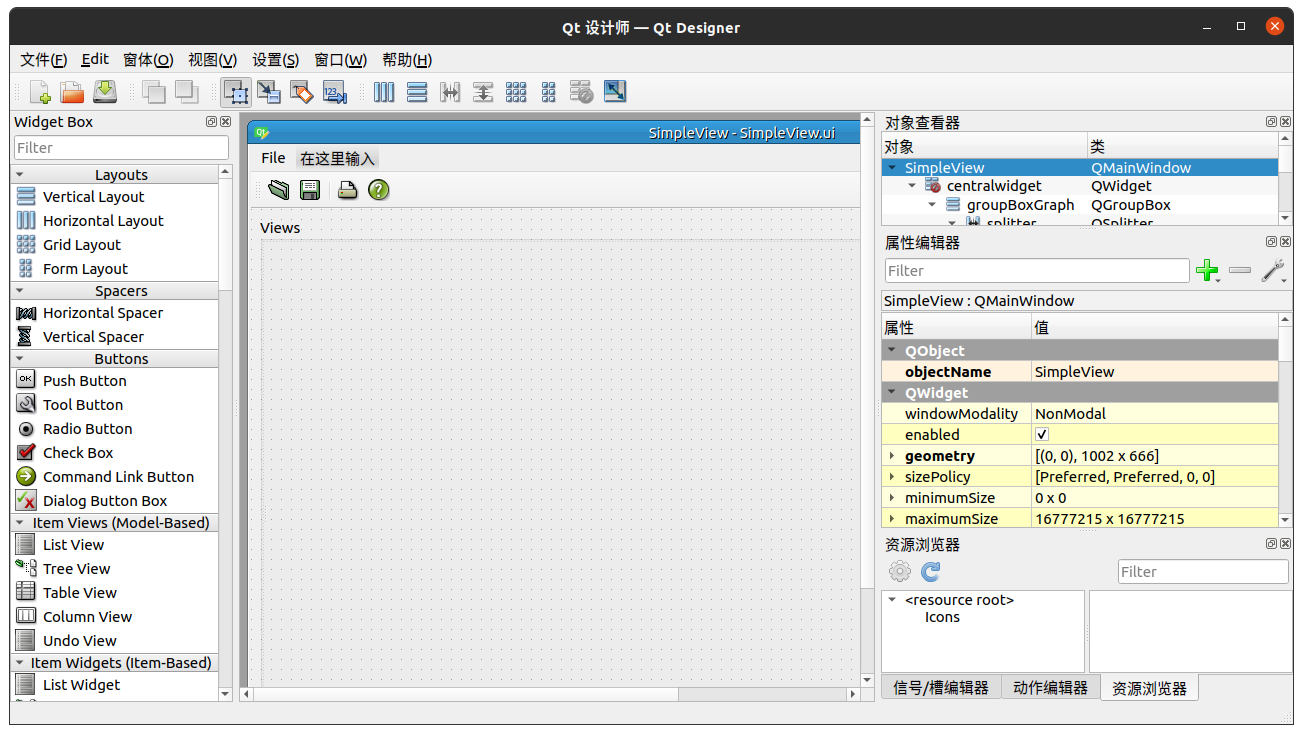Apply Lay Out Vertically toolbar icon

pyautogui.click(x=417, y=92)
